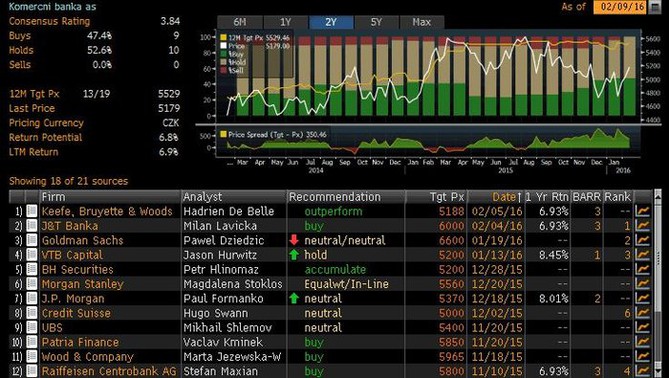Open Wood & Company firm link
This screenshot has width=669, height=378.
pyautogui.click(x=87, y=356)
